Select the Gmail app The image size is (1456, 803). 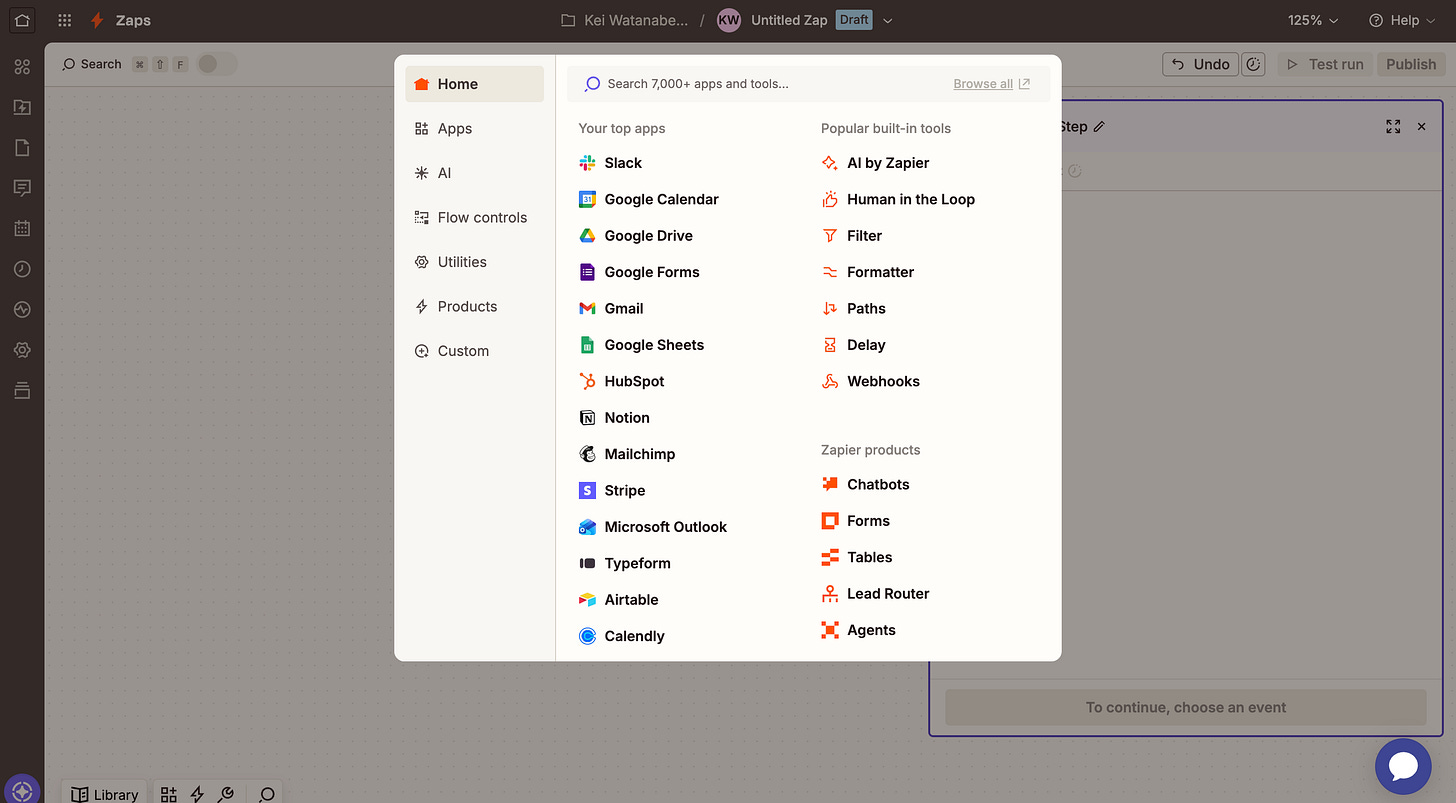(x=611, y=308)
